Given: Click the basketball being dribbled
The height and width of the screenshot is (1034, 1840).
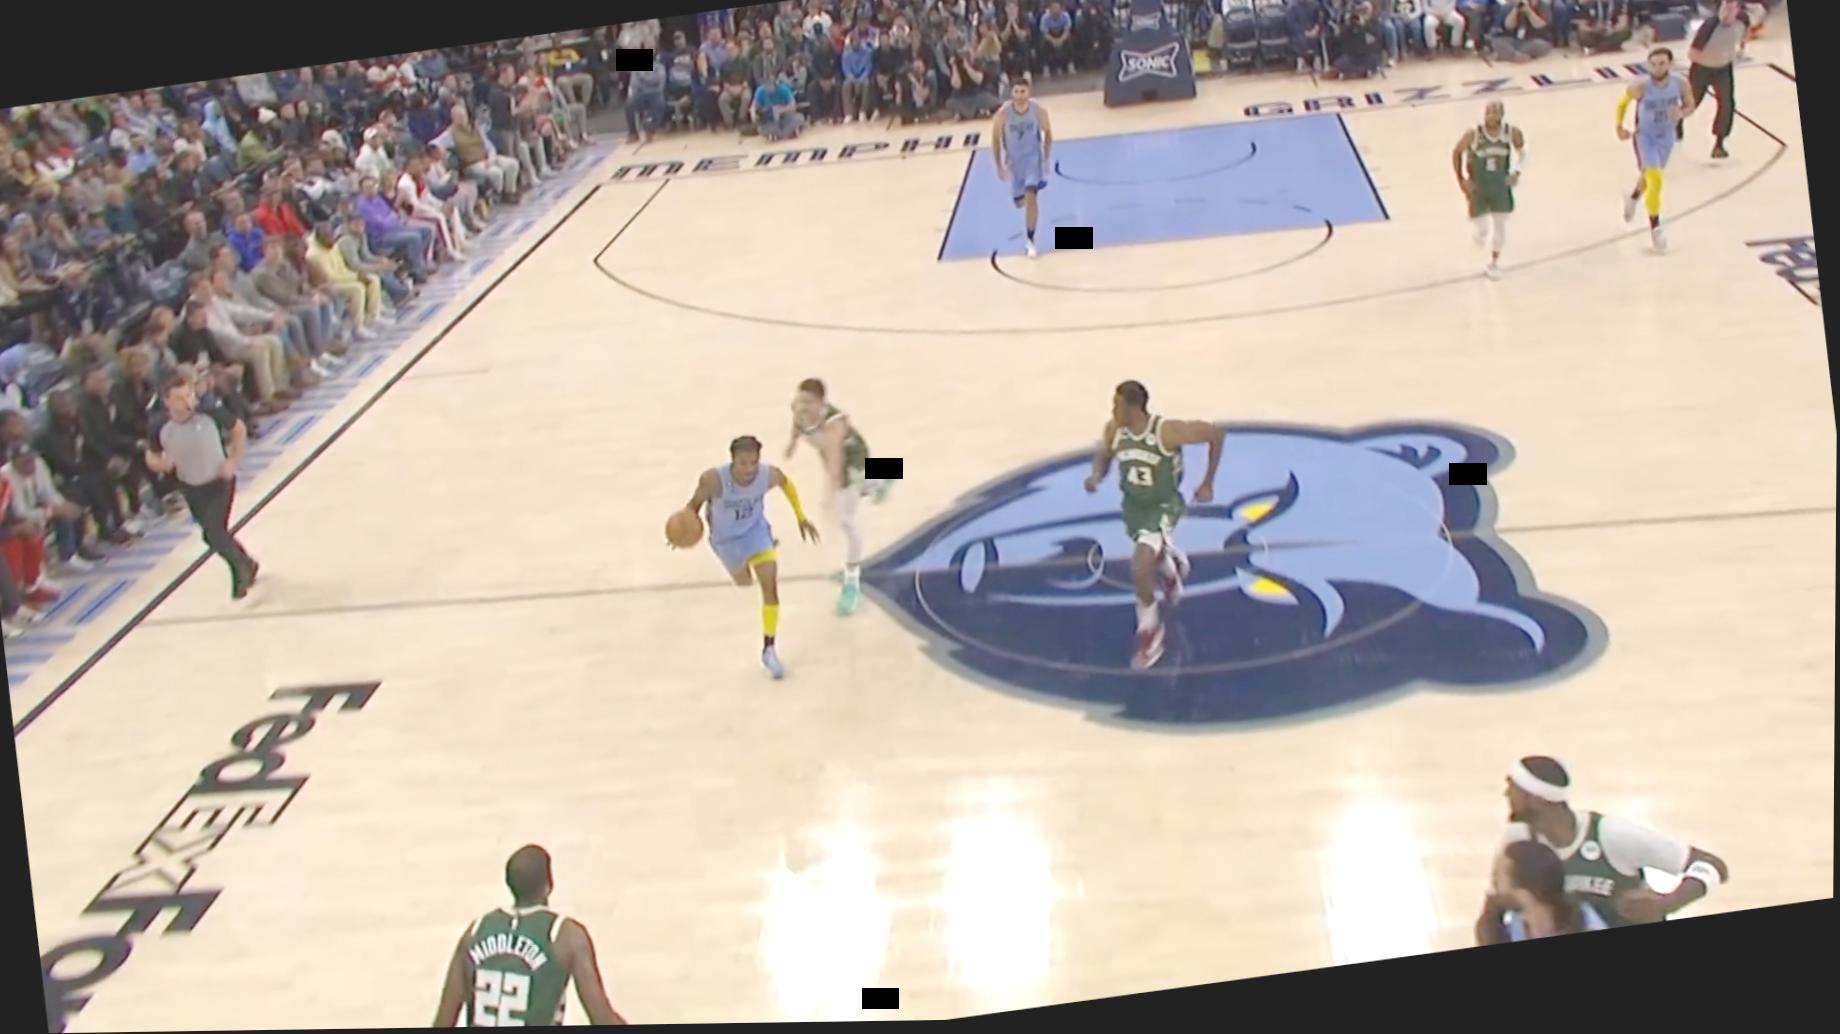Looking at the screenshot, I should 684,528.
